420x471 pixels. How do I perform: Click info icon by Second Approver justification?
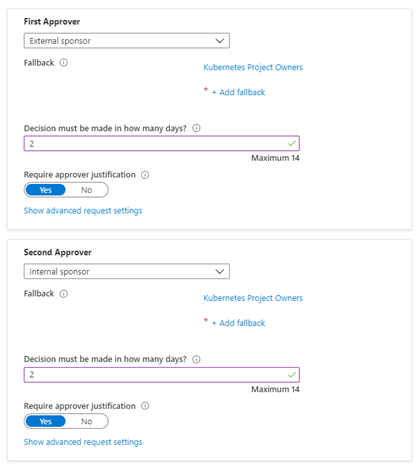(x=145, y=406)
